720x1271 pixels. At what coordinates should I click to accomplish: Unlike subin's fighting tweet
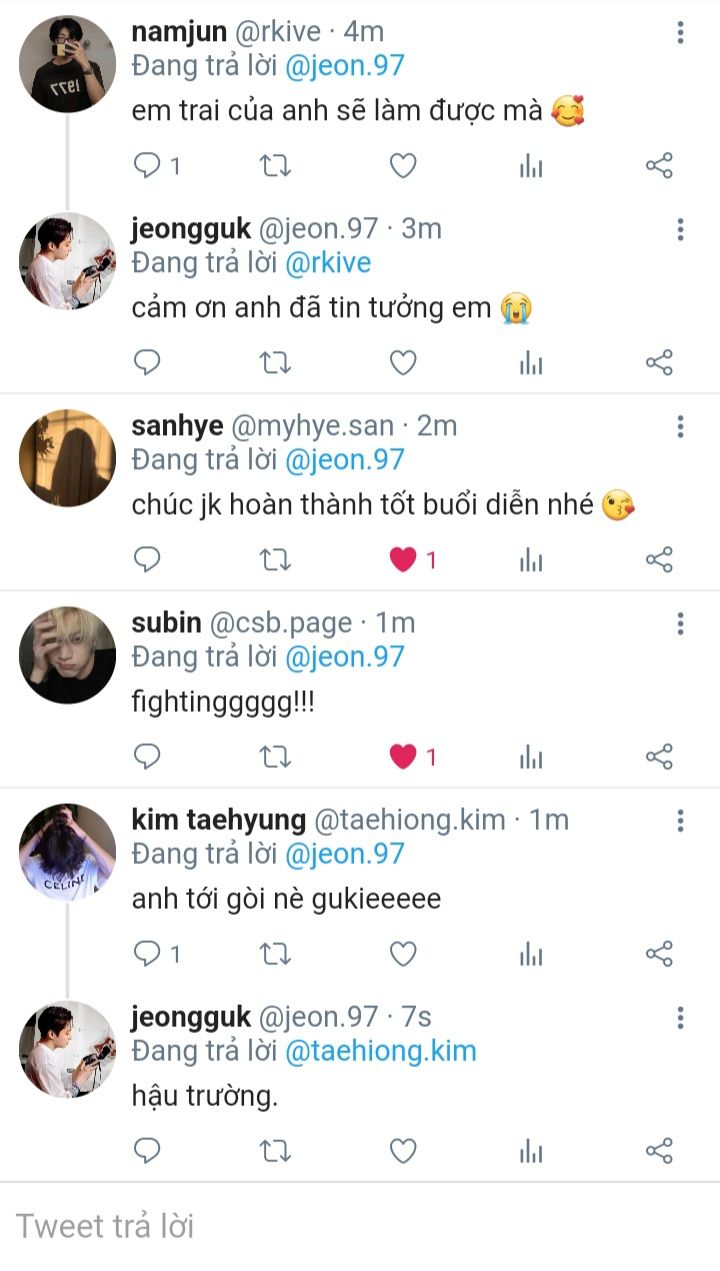[403, 757]
